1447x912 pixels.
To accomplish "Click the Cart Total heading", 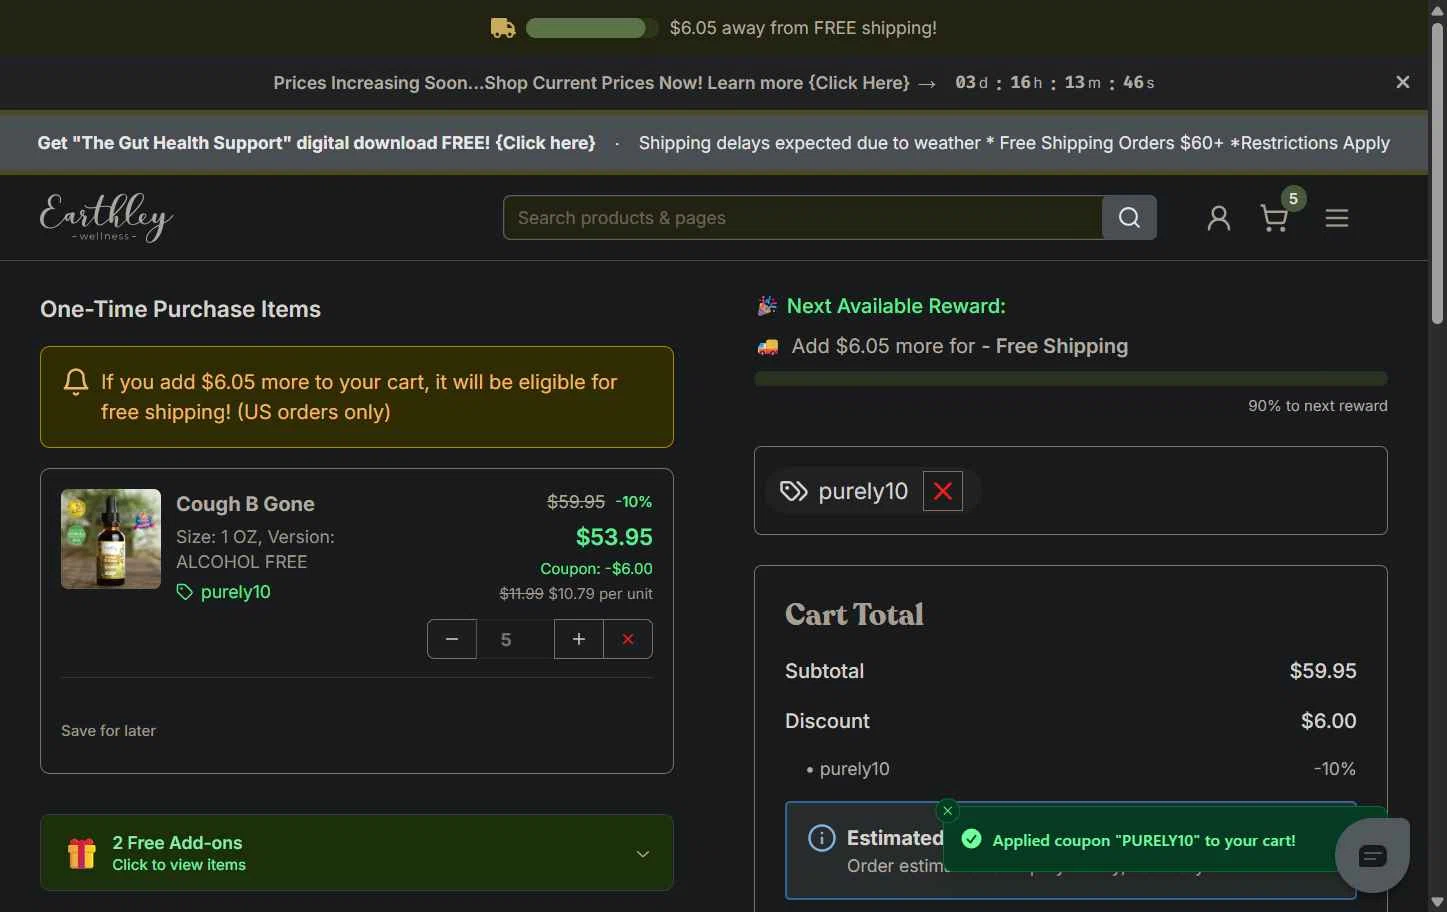I will click(854, 614).
